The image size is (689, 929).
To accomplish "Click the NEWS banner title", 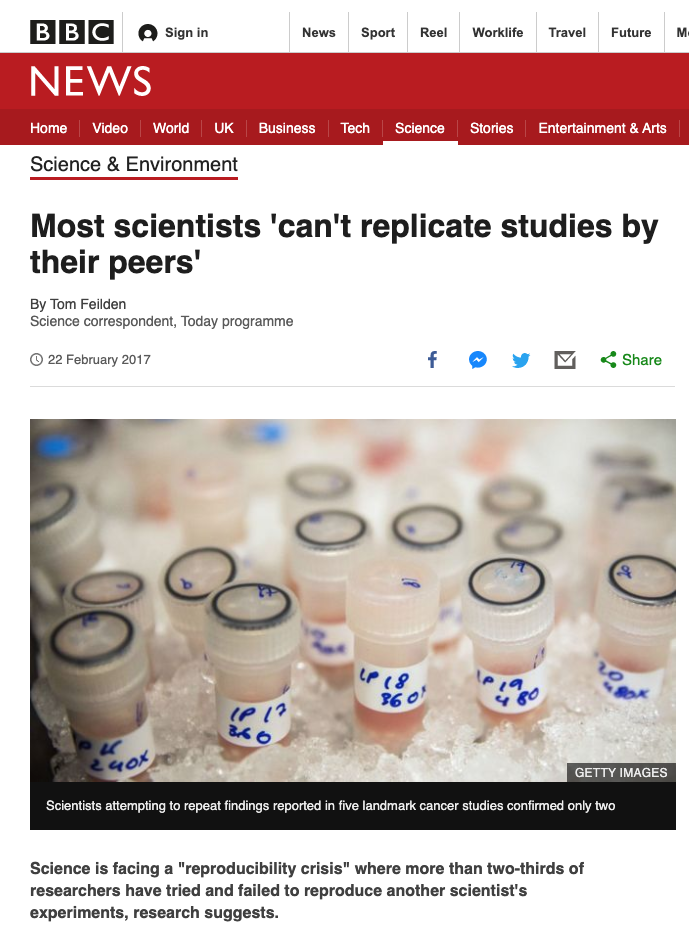I will coord(91,81).
